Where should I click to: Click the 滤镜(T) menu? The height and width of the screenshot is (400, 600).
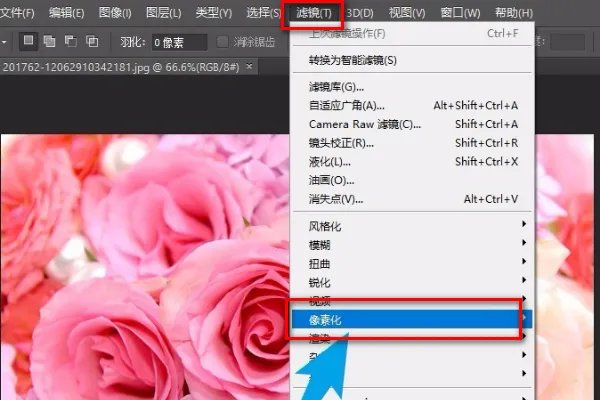coord(314,13)
